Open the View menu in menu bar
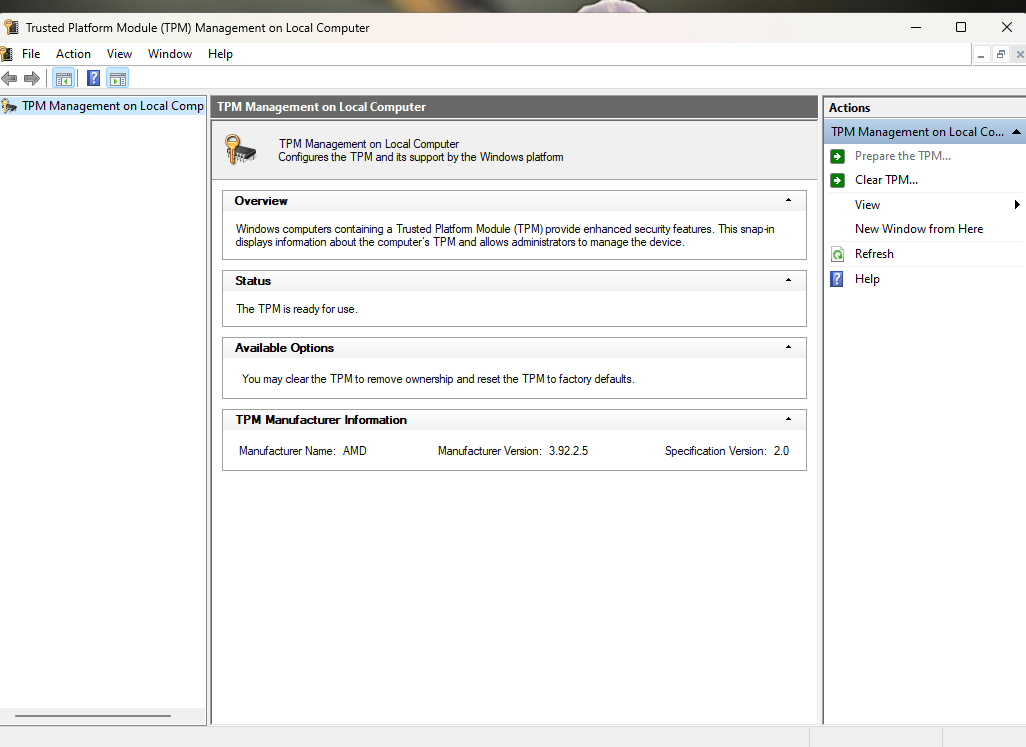 click(x=119, y=54)
